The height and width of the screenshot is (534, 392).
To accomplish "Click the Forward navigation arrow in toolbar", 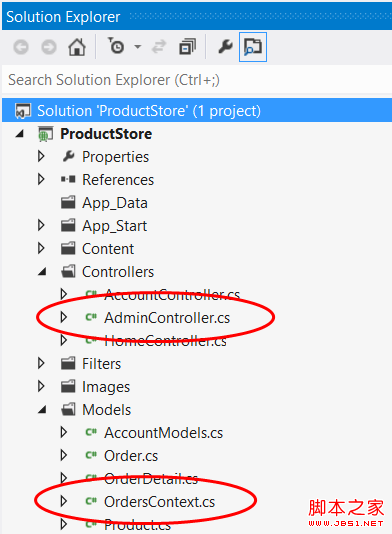I will 49,47.
